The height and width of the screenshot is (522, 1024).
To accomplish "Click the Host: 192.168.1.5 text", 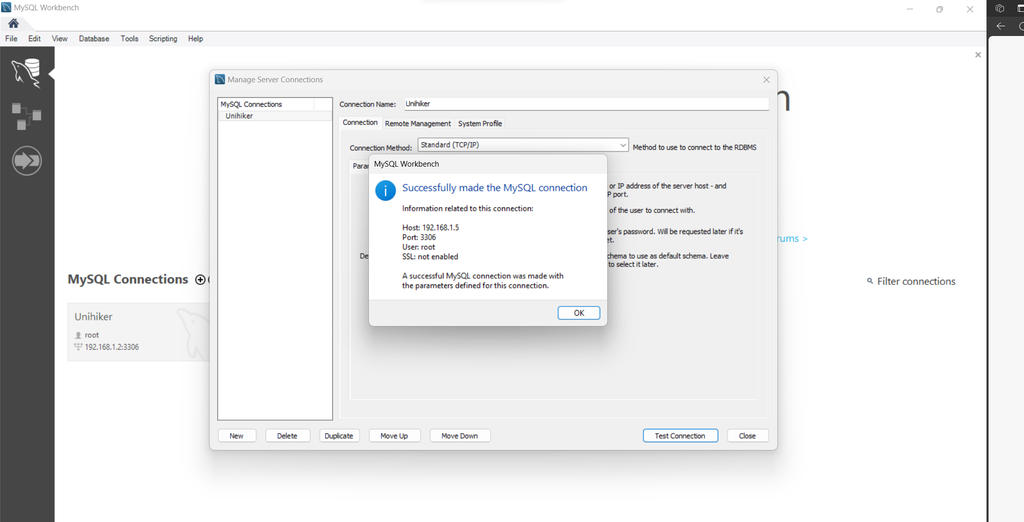I will (x=430, y=227).
